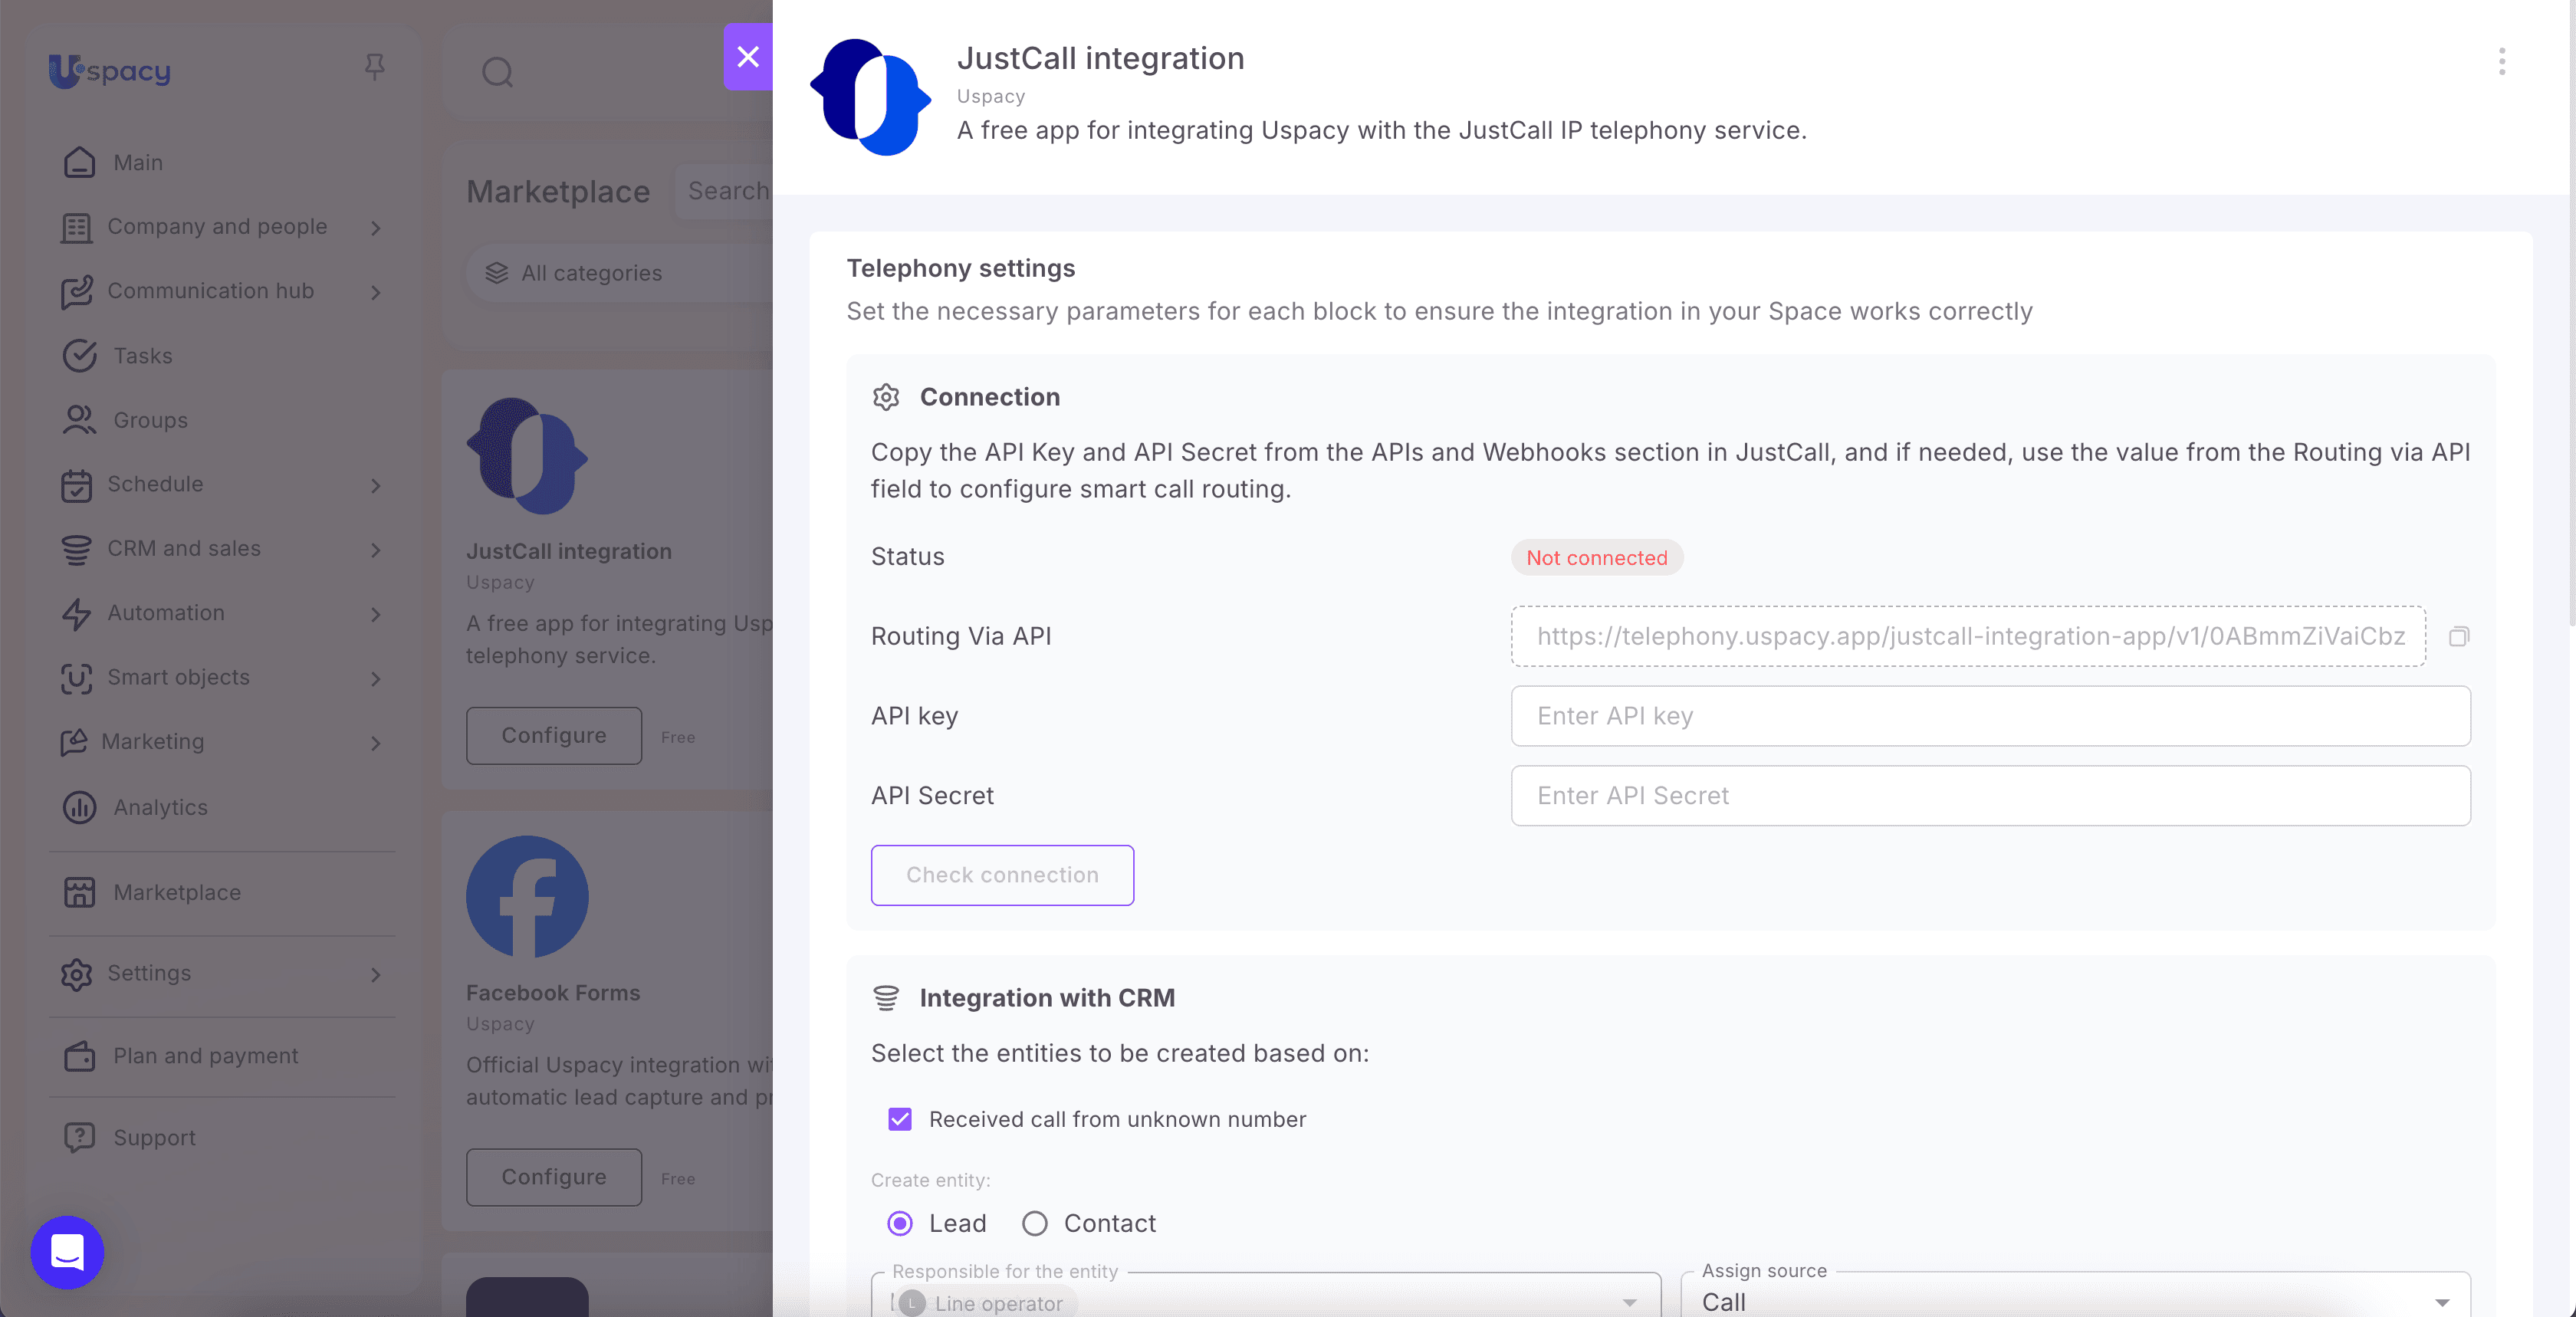This screenshot has width=2576, height=1317.
Task: Open the three-dot options menu
Action: pyautogui.click(x=2502, y=62)
